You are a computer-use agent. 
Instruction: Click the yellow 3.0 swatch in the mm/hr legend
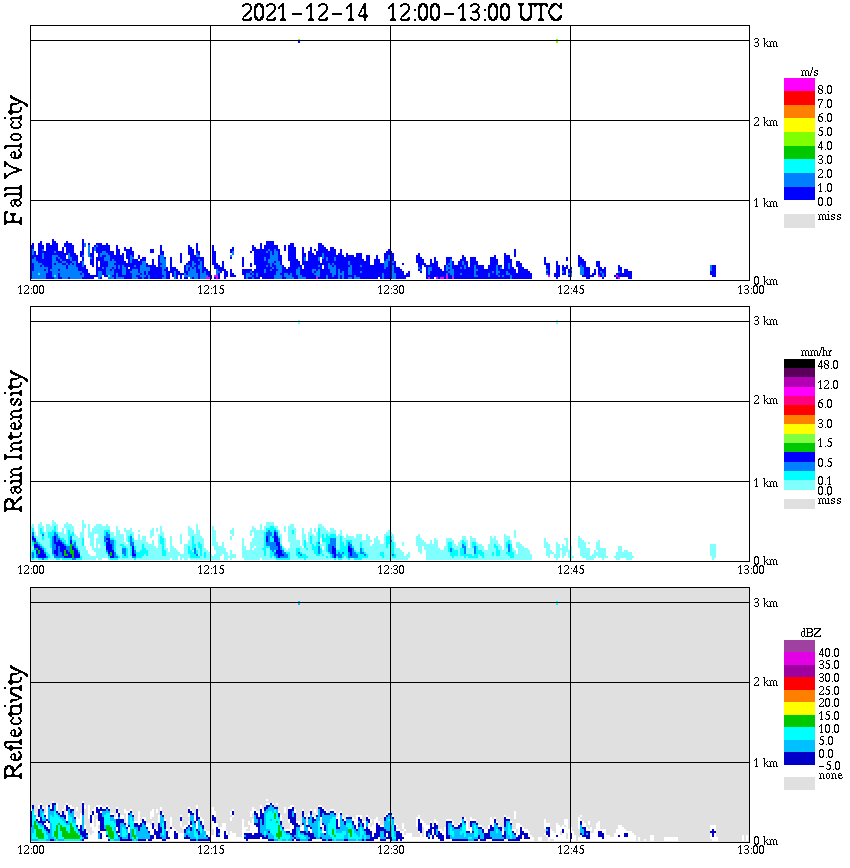click(x=799, y=429)
